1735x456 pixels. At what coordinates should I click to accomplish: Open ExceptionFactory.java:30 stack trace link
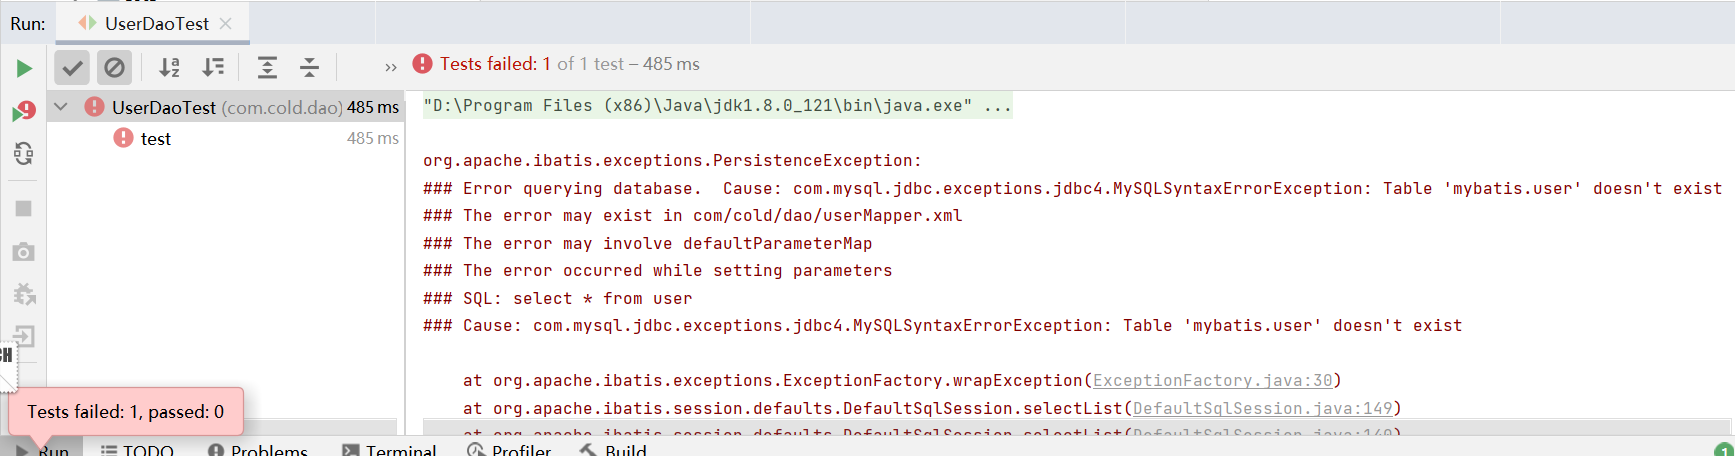point(1212,381)
